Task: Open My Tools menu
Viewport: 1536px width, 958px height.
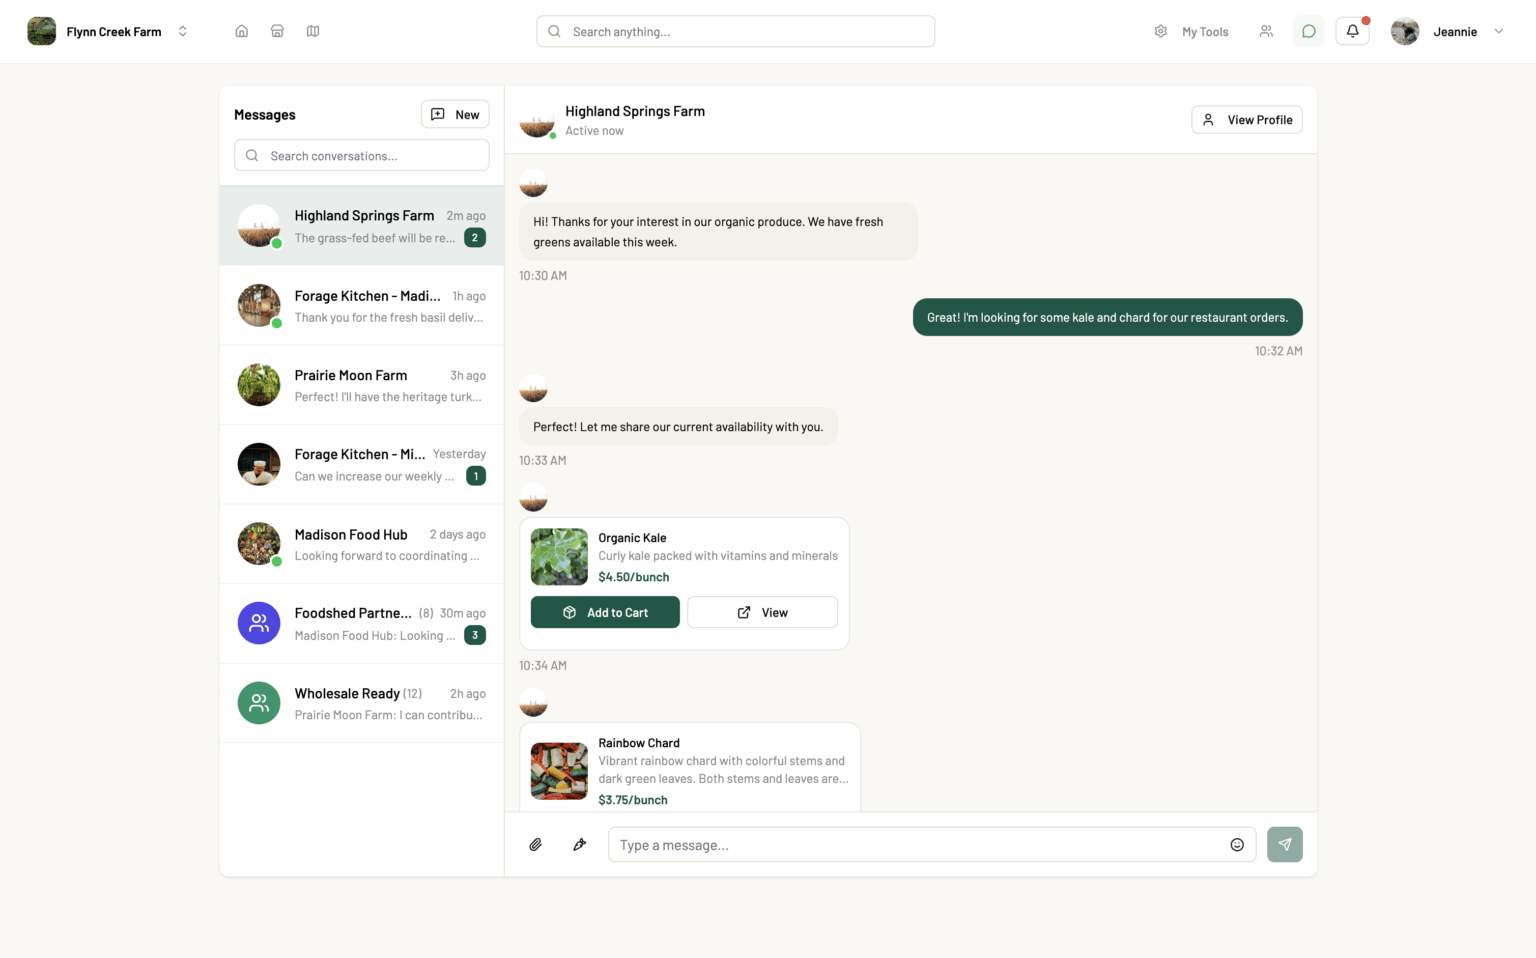Action: coord(1191,31)
